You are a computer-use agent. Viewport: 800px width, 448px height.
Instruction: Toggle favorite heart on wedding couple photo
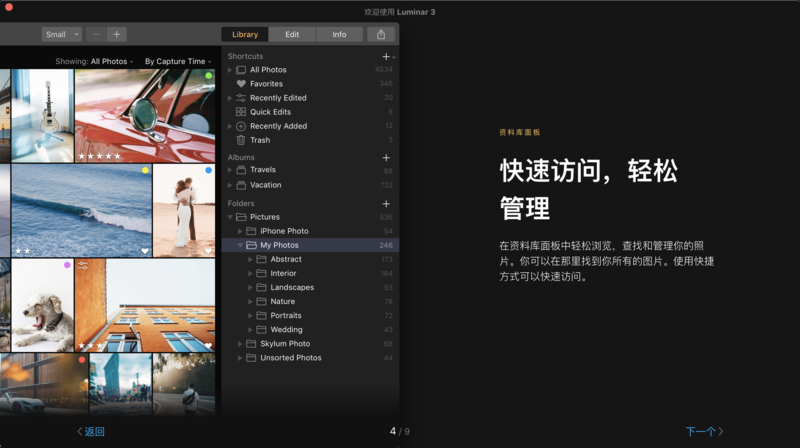coord(208,251)
